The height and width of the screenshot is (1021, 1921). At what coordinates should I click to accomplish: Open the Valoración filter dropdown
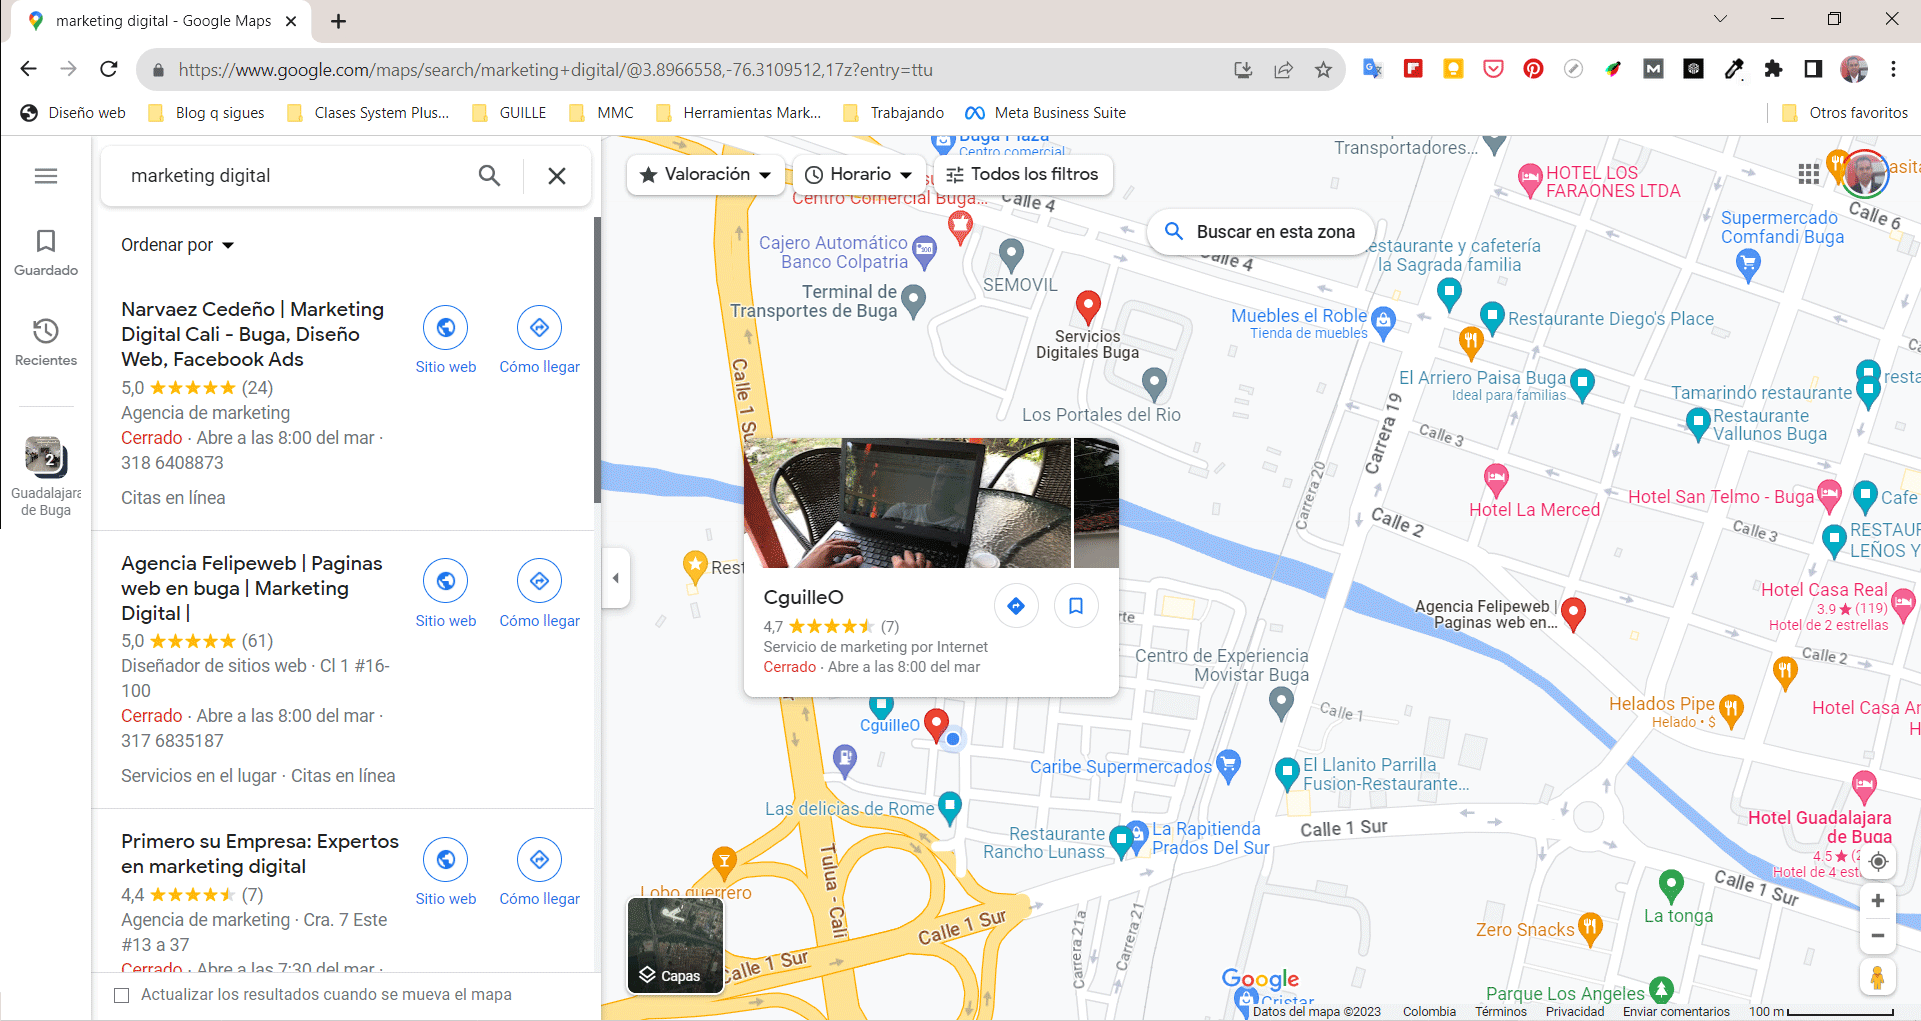(706, 175)
